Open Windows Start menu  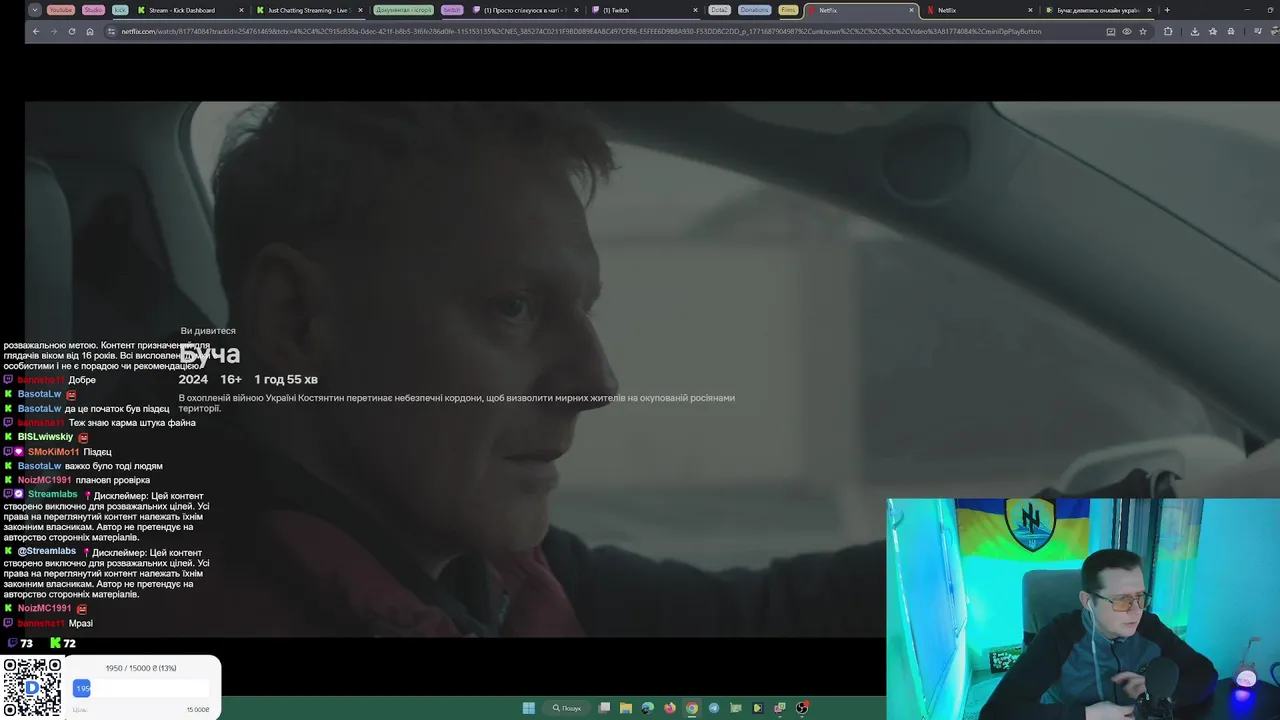pos(528,708)
